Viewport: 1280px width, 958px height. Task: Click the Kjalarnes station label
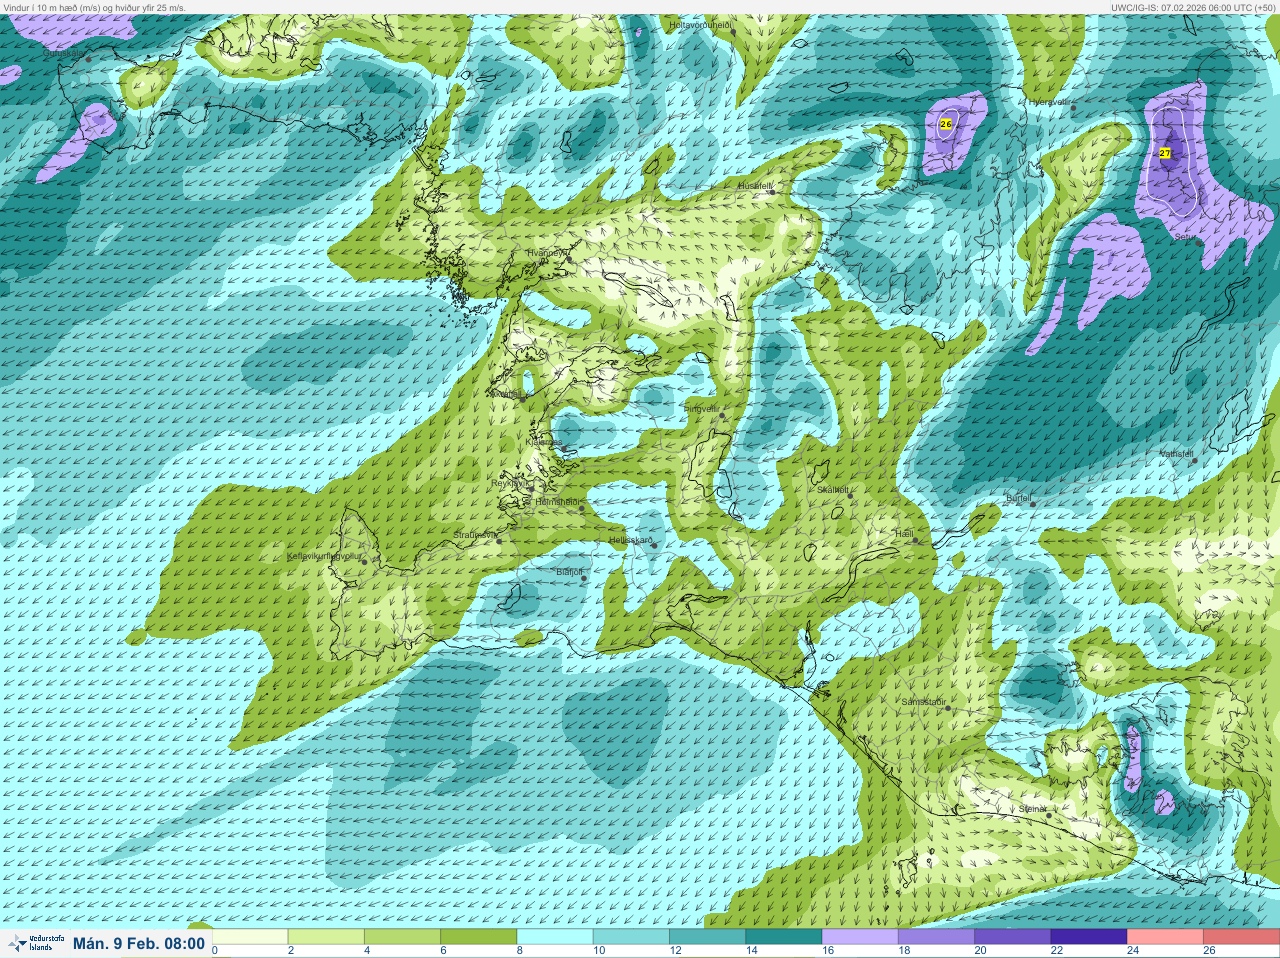(543, 440)
